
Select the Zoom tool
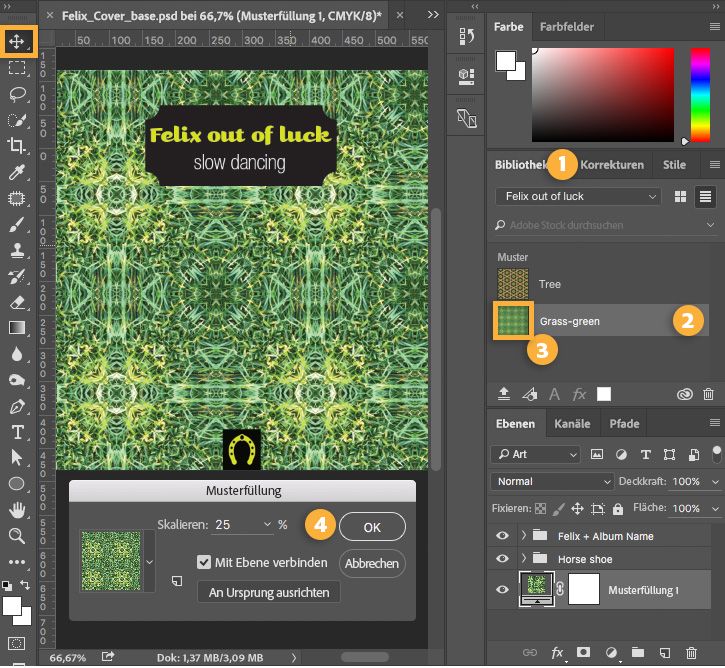17,536
